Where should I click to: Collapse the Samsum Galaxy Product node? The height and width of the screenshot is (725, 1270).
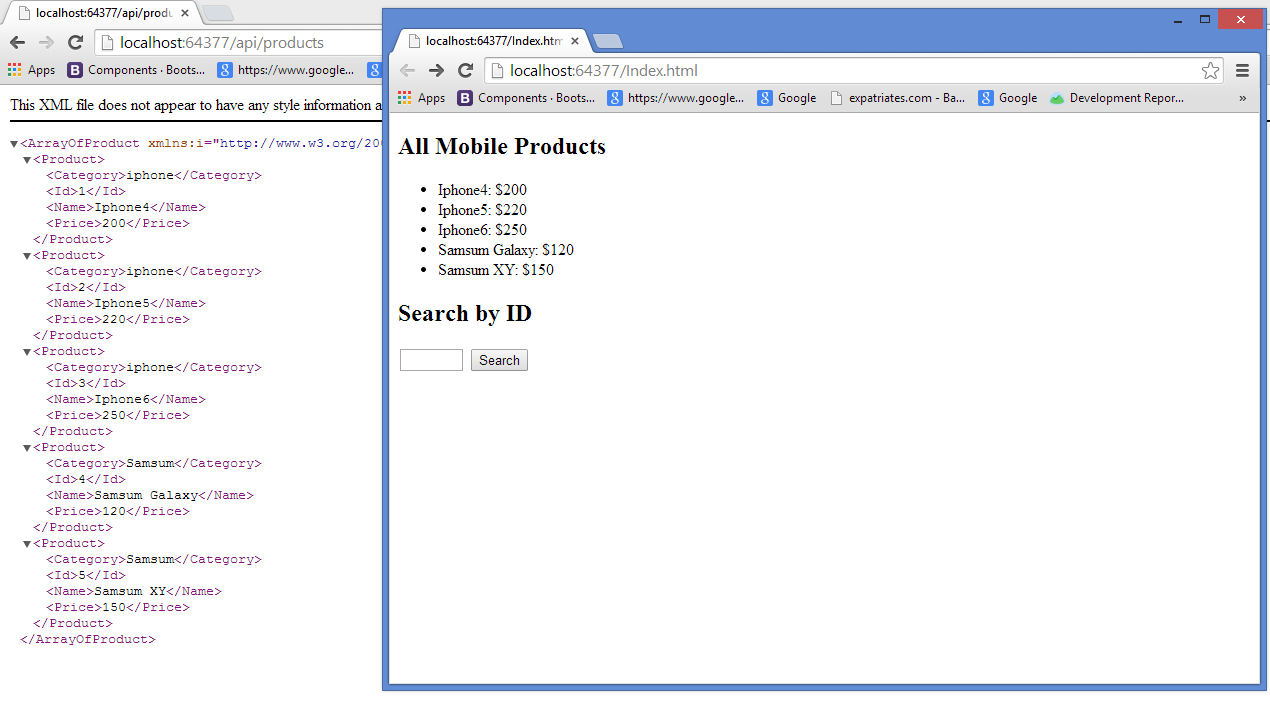click(28, 448)
